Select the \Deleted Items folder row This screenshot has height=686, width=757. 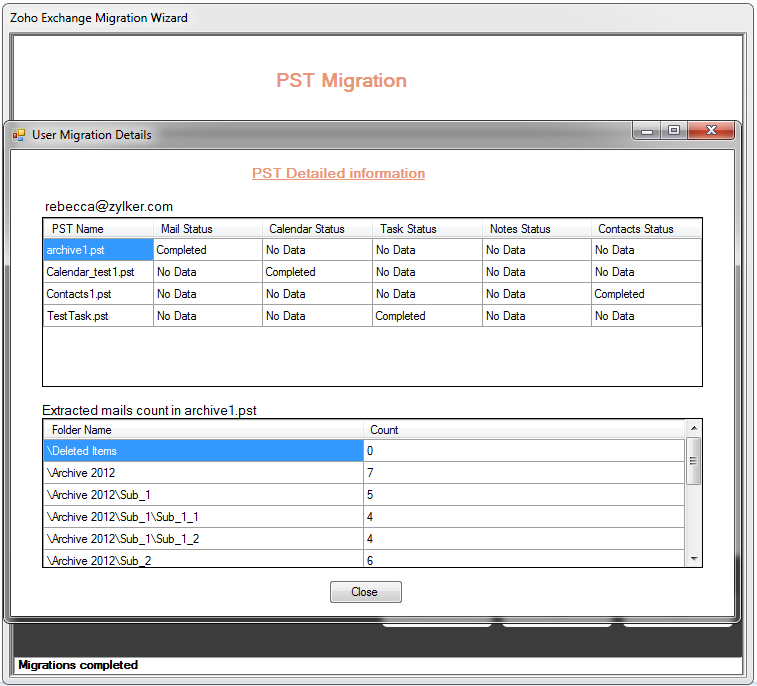(x=202, y=451)
